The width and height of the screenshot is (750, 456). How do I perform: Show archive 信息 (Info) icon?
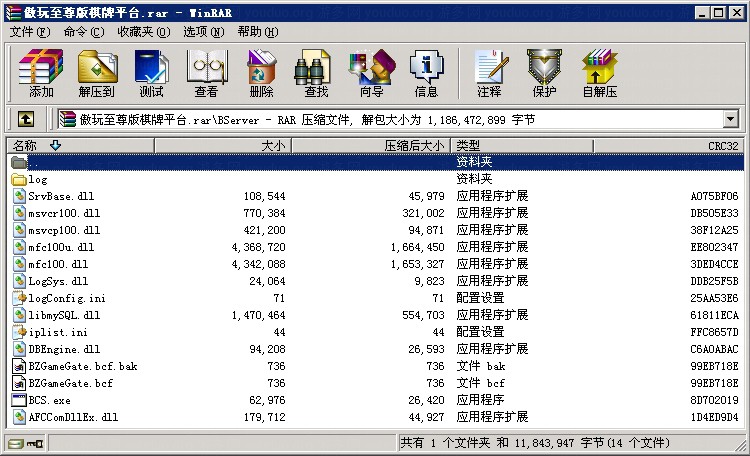[x=426, y=73]
